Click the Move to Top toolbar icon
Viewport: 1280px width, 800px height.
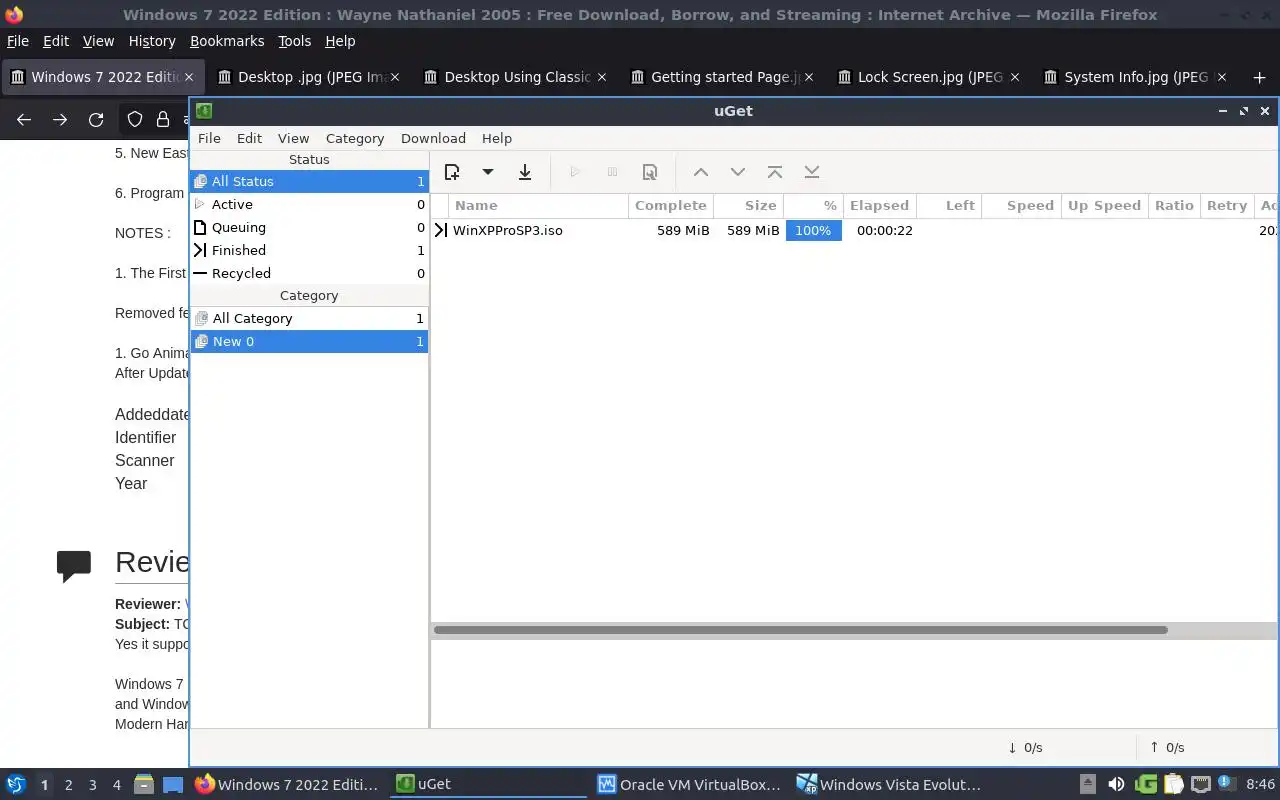(x=775, y=172)
